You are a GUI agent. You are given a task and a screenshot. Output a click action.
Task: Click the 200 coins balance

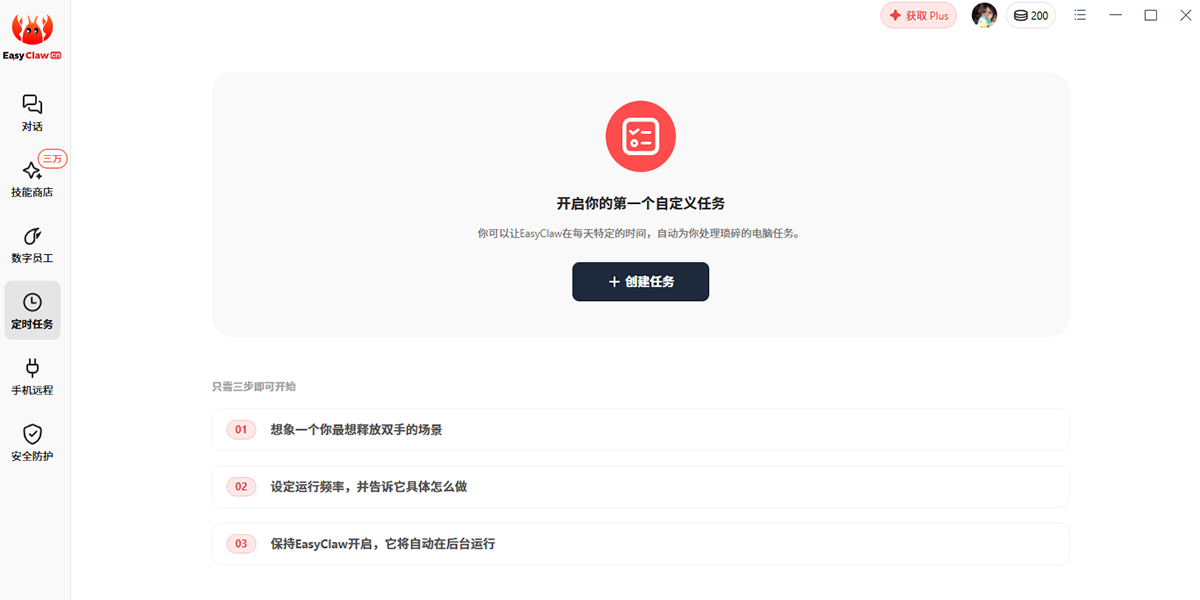(x=1031, y=16)
